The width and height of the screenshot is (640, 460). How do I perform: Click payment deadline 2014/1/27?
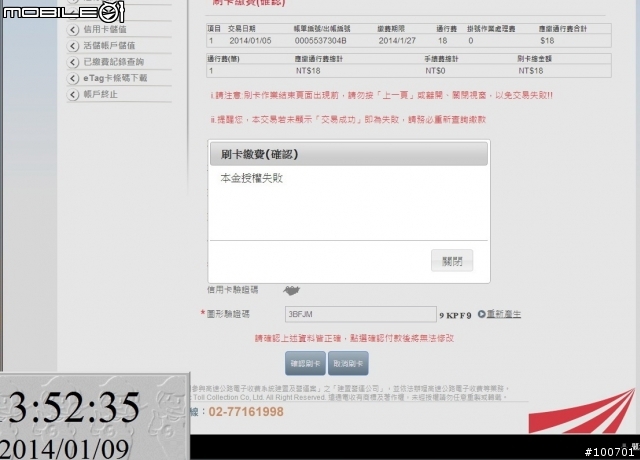click(x=397, y=41)
